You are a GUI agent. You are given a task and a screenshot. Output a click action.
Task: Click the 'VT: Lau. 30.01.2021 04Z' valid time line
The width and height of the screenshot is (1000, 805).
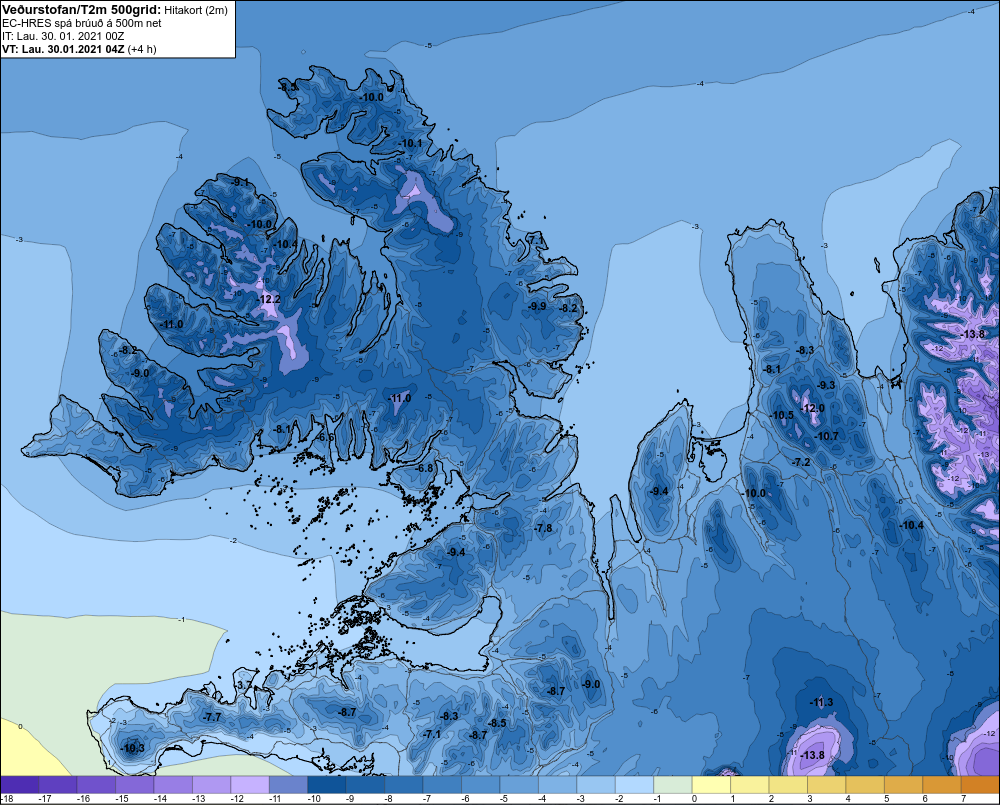click(63, 49)
